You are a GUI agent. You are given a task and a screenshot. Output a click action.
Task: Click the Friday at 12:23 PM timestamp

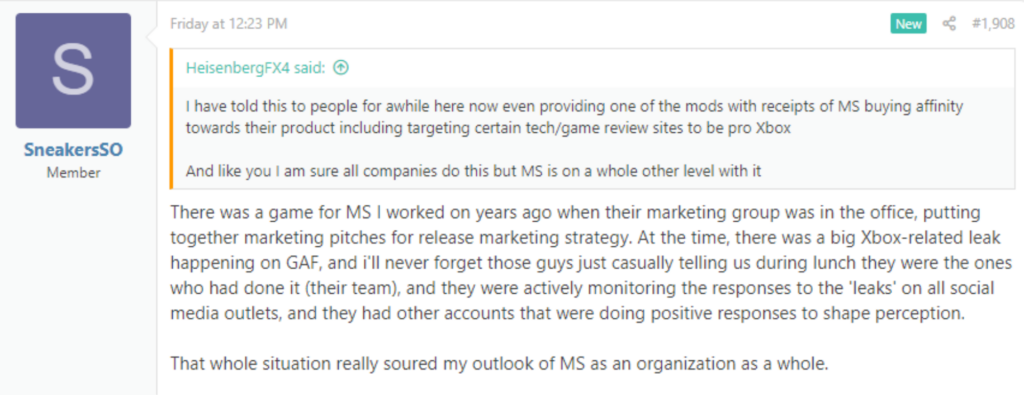point(229,24)
